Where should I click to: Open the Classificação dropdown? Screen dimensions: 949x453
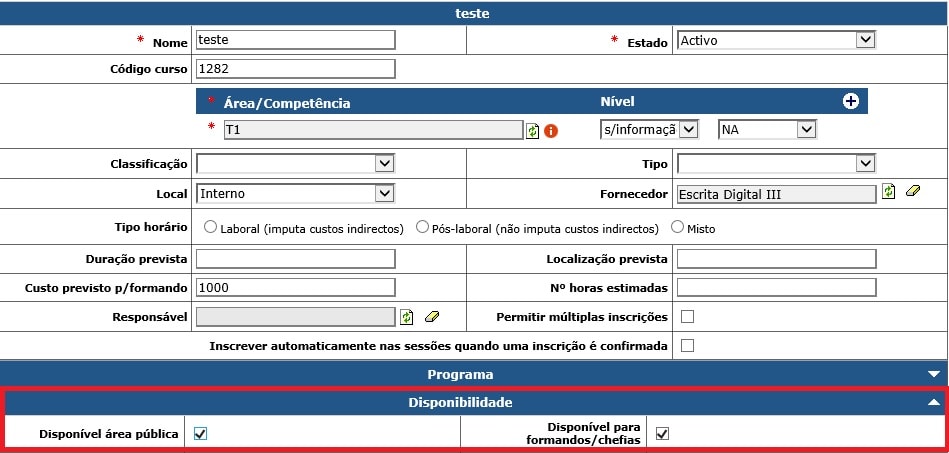295,164
